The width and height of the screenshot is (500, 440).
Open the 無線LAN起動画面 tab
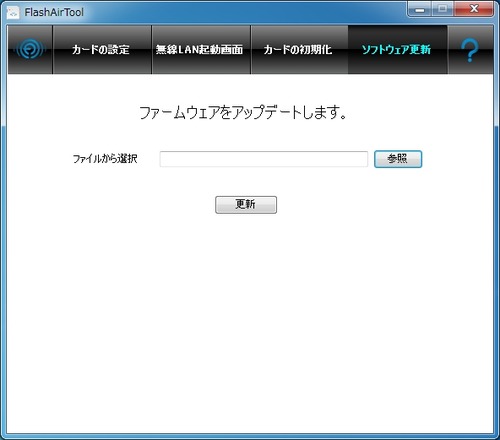pos(201,50)
